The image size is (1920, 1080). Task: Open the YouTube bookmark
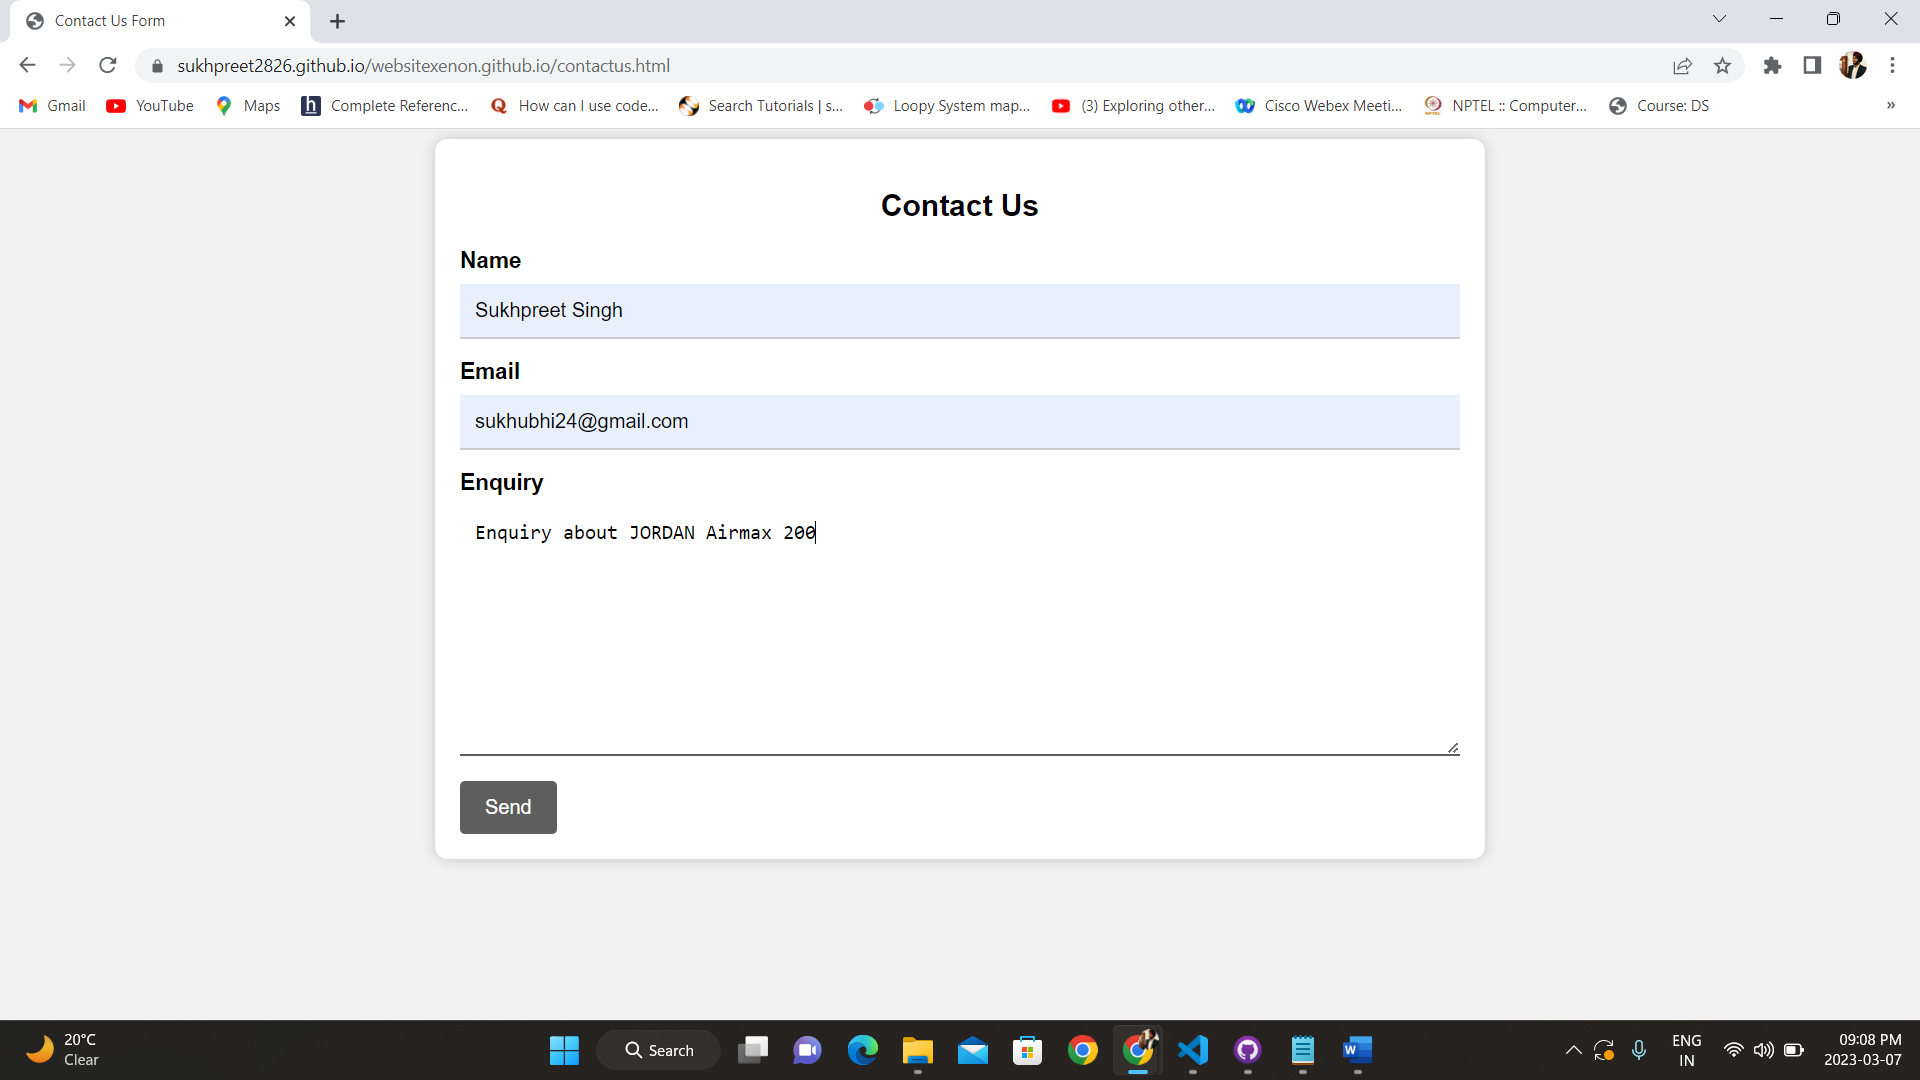150,106
